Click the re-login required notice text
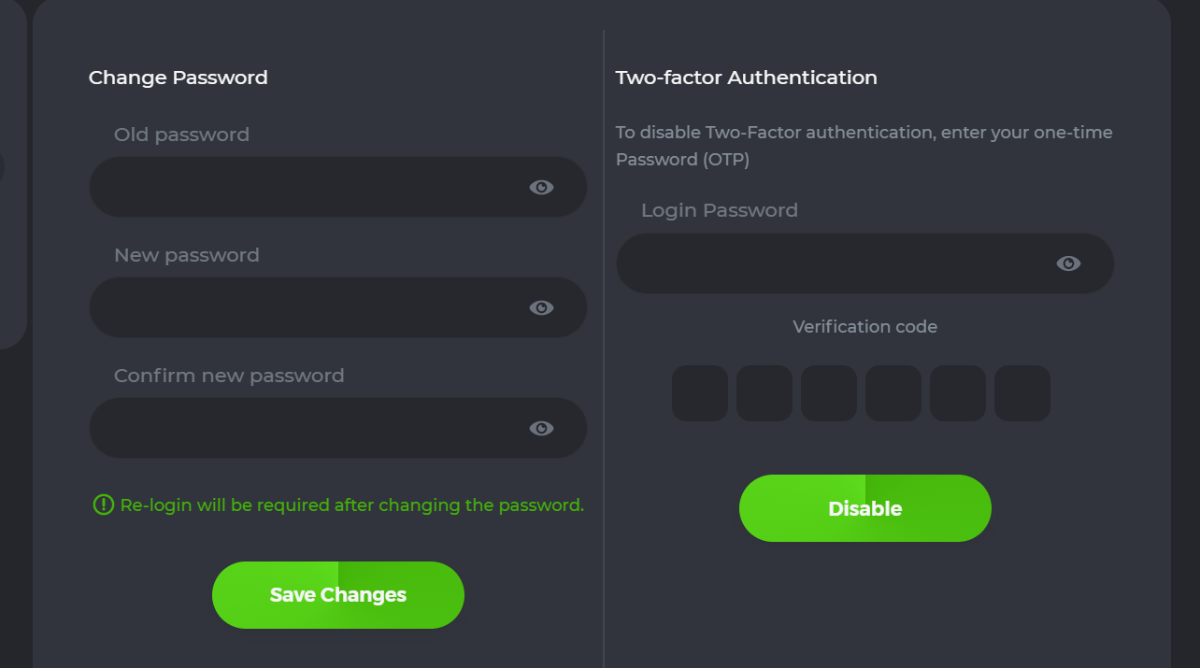 (351, 505)
